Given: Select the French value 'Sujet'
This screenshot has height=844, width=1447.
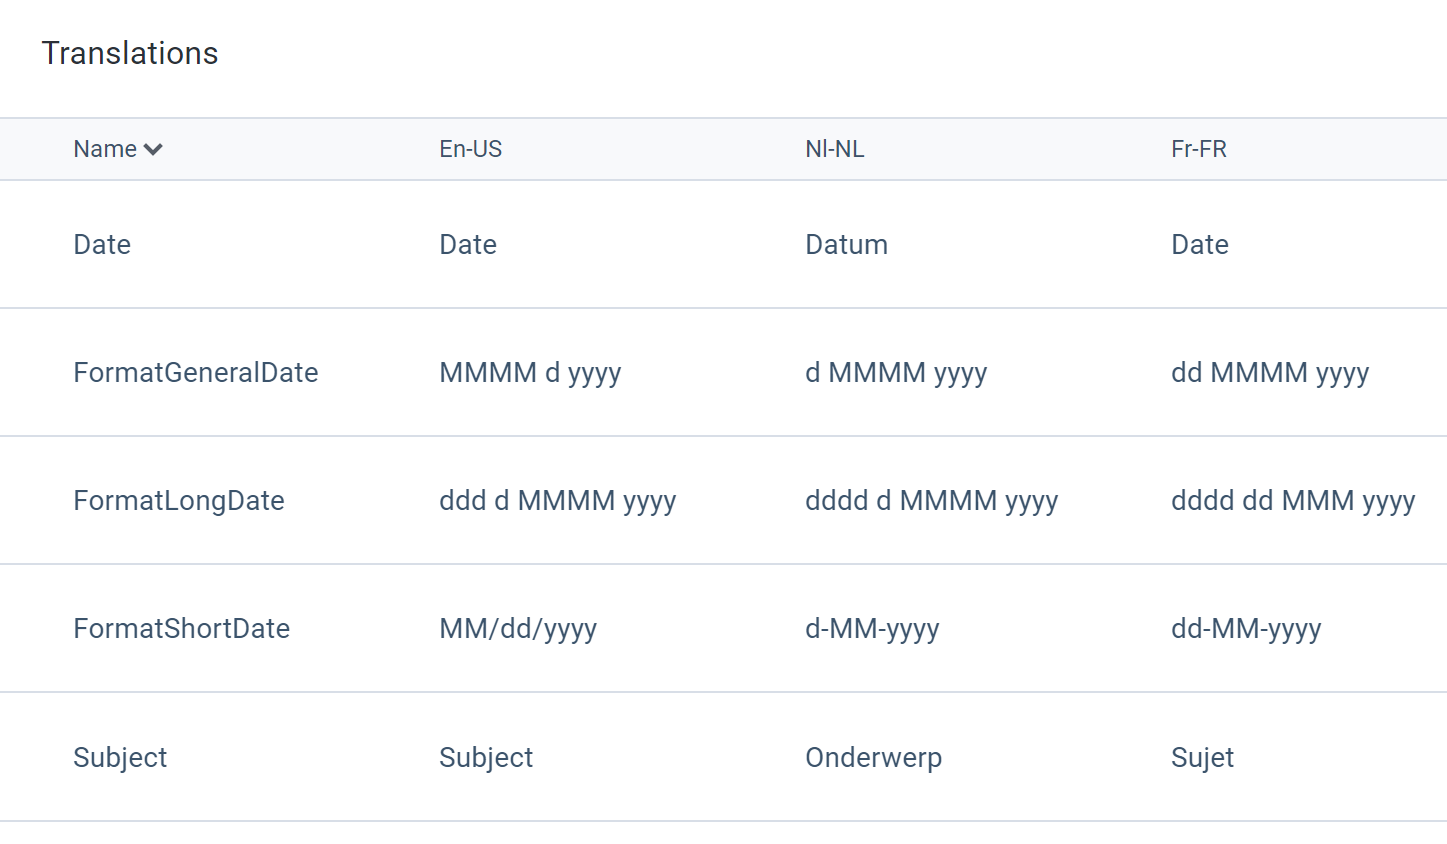Looking at the screenshot, I should point(1202,758).
